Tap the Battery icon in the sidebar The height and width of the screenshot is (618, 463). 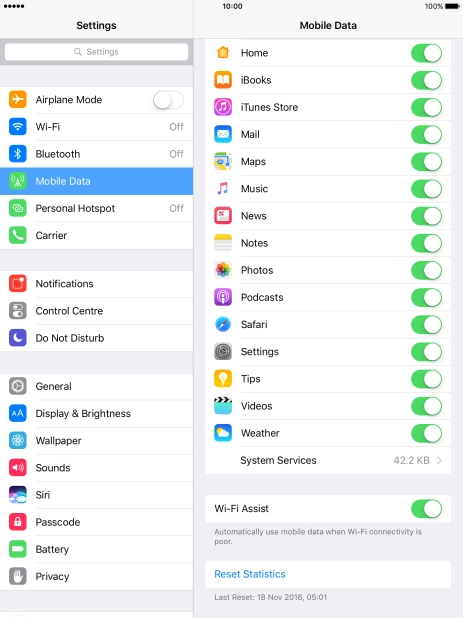click(18, 549)
